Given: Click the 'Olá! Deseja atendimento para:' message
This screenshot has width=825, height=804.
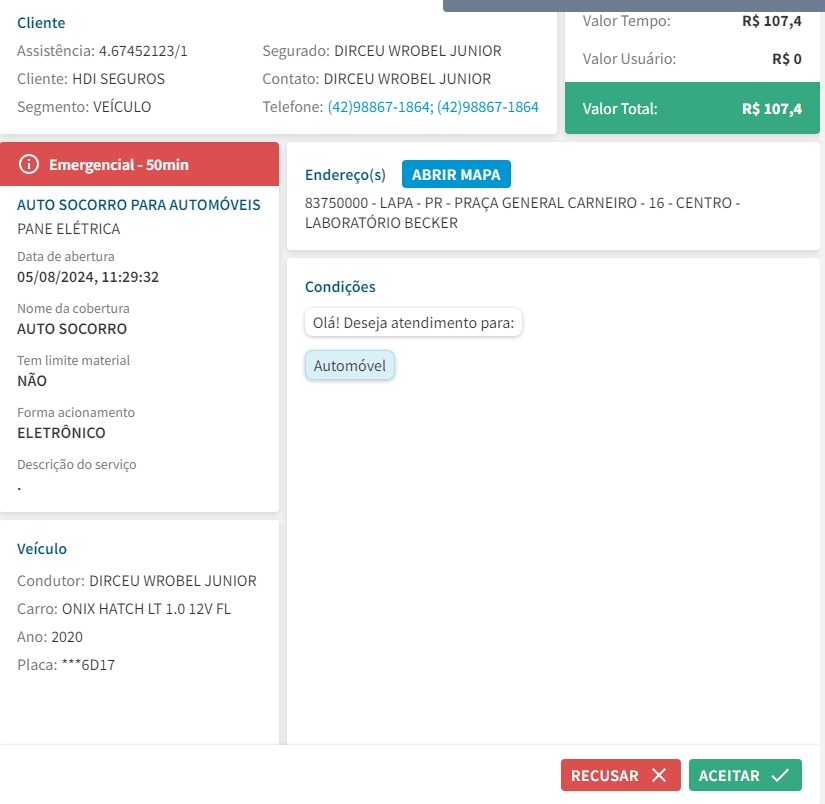Looking at the screenshot, I should click(x=413, y=323).
